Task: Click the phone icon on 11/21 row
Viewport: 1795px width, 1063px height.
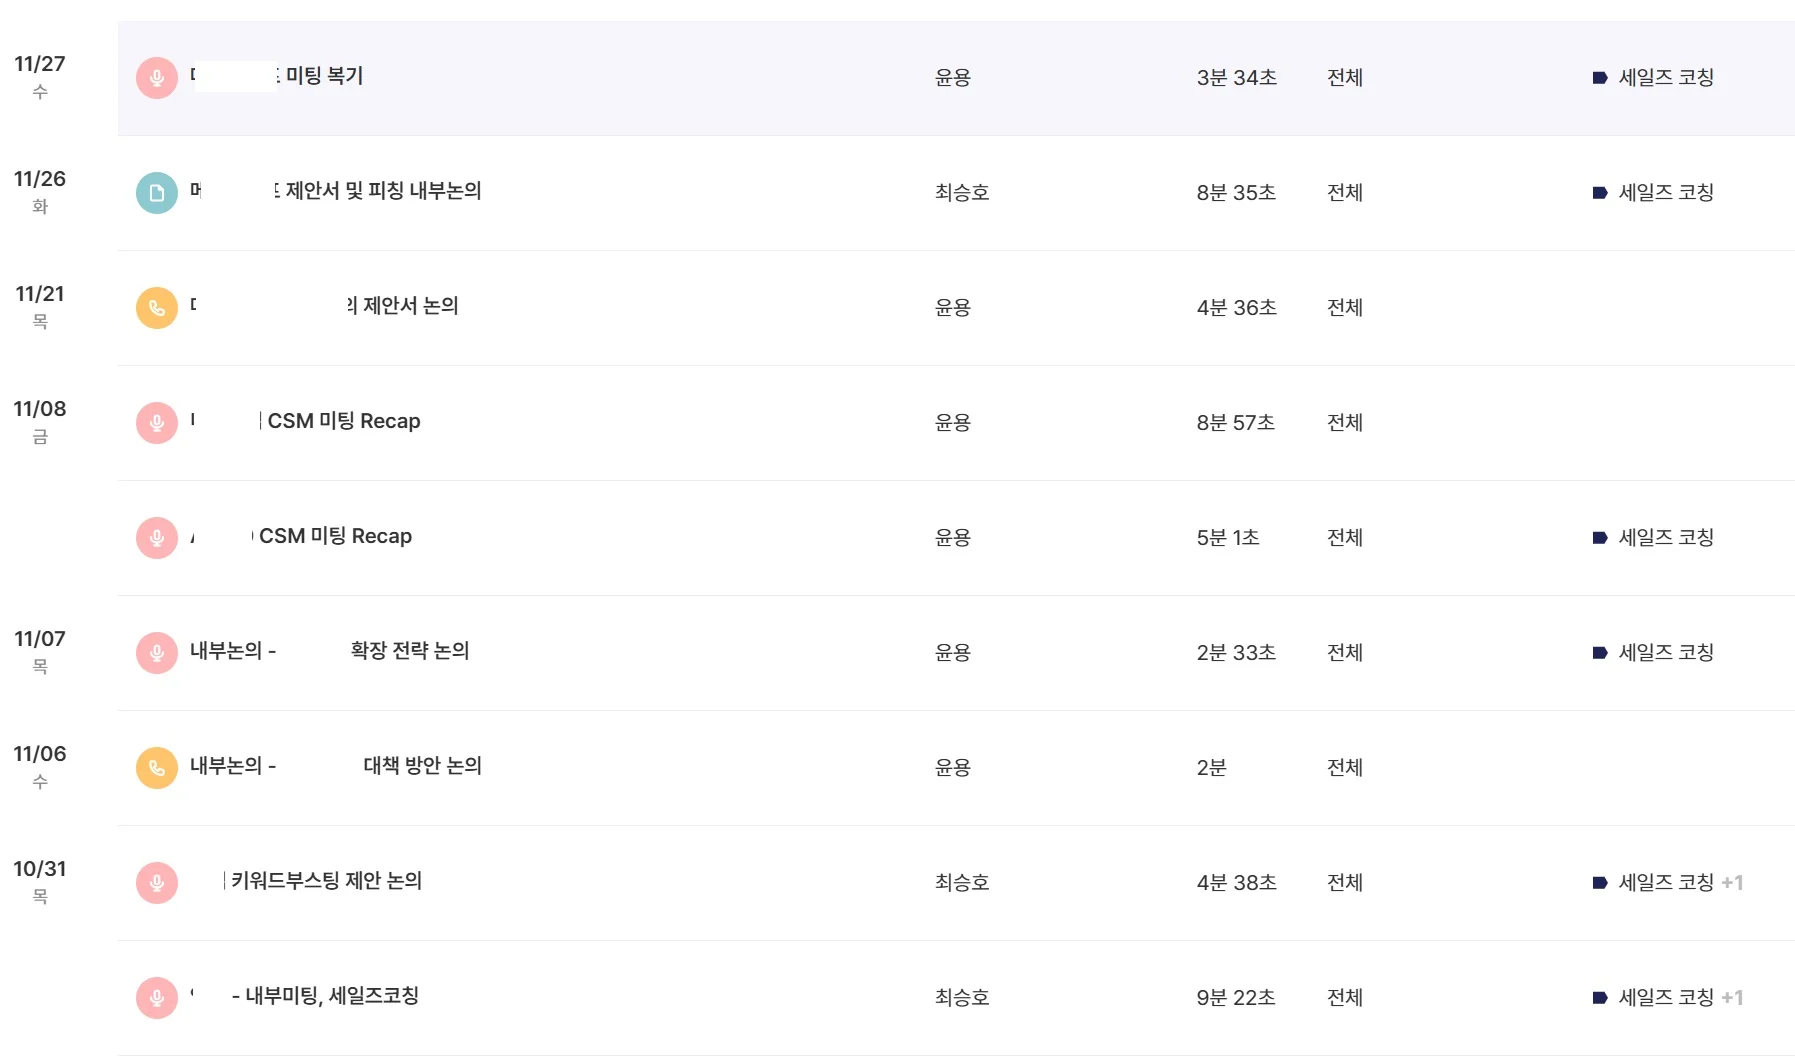Action: click(157, 308)
